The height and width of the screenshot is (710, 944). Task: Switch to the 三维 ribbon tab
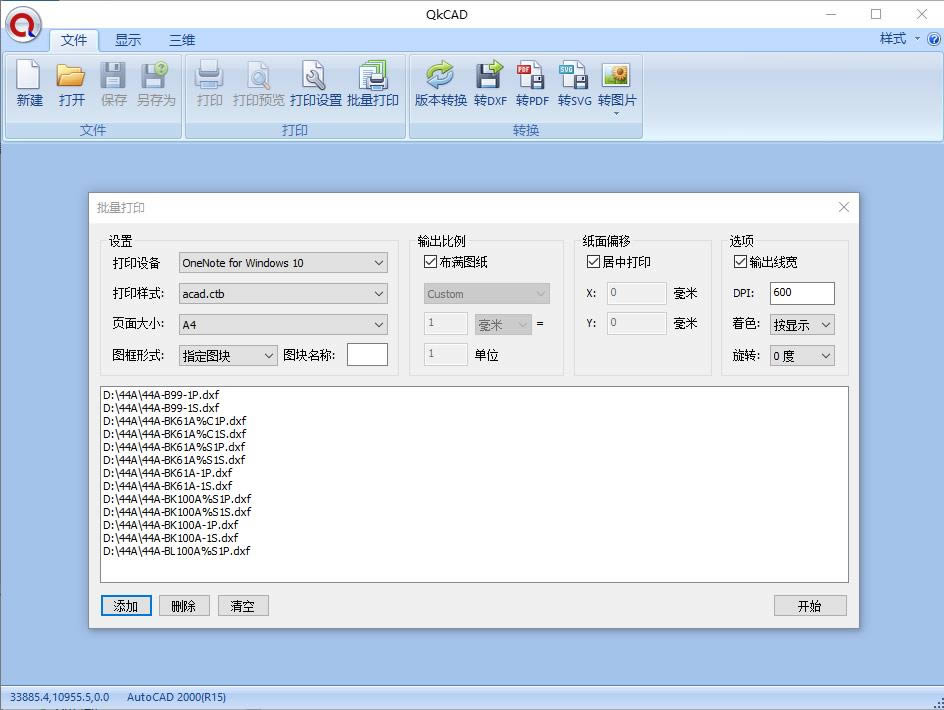pos(182,40)
